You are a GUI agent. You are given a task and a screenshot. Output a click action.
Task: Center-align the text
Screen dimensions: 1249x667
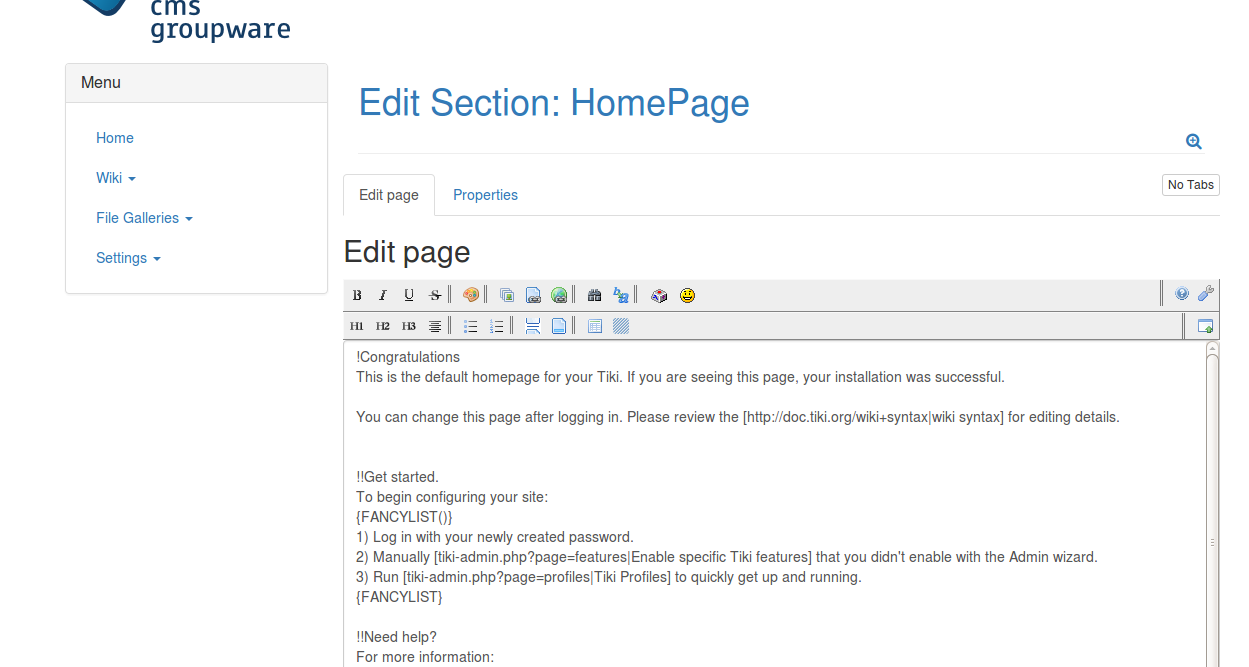pos(435,326)
